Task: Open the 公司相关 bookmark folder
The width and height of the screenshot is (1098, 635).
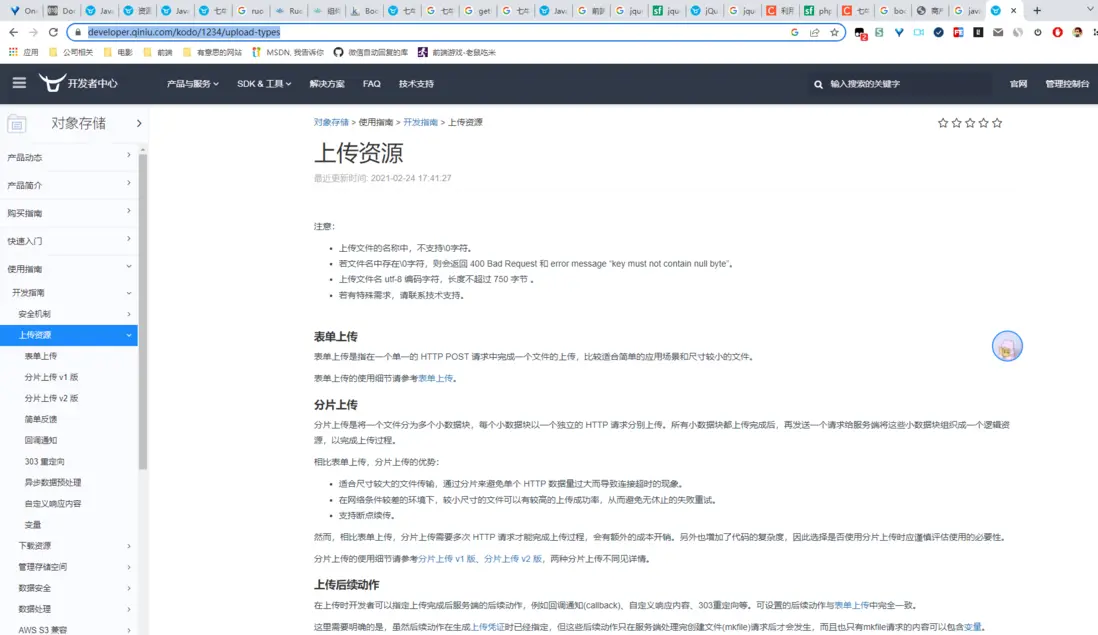Action: (x=71, y=53)
